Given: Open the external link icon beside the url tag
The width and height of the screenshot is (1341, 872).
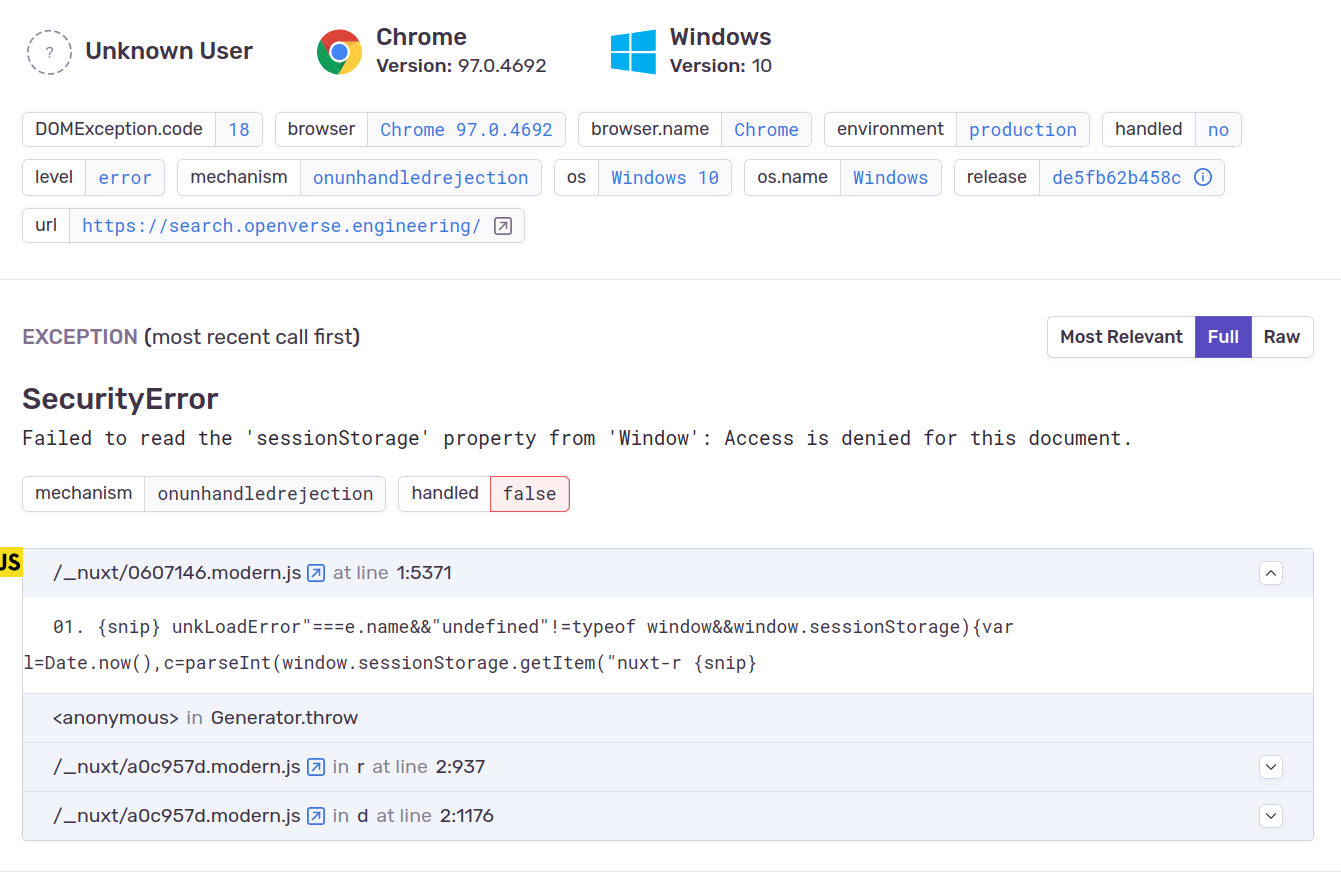Looking at the screenshot, I should coord(503,225).
